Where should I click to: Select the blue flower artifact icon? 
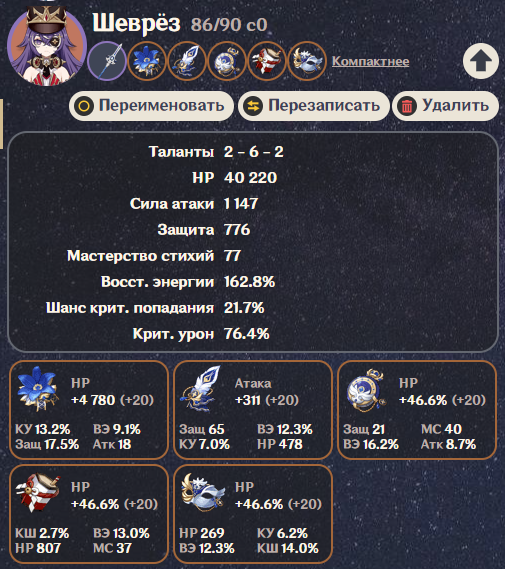147,61
